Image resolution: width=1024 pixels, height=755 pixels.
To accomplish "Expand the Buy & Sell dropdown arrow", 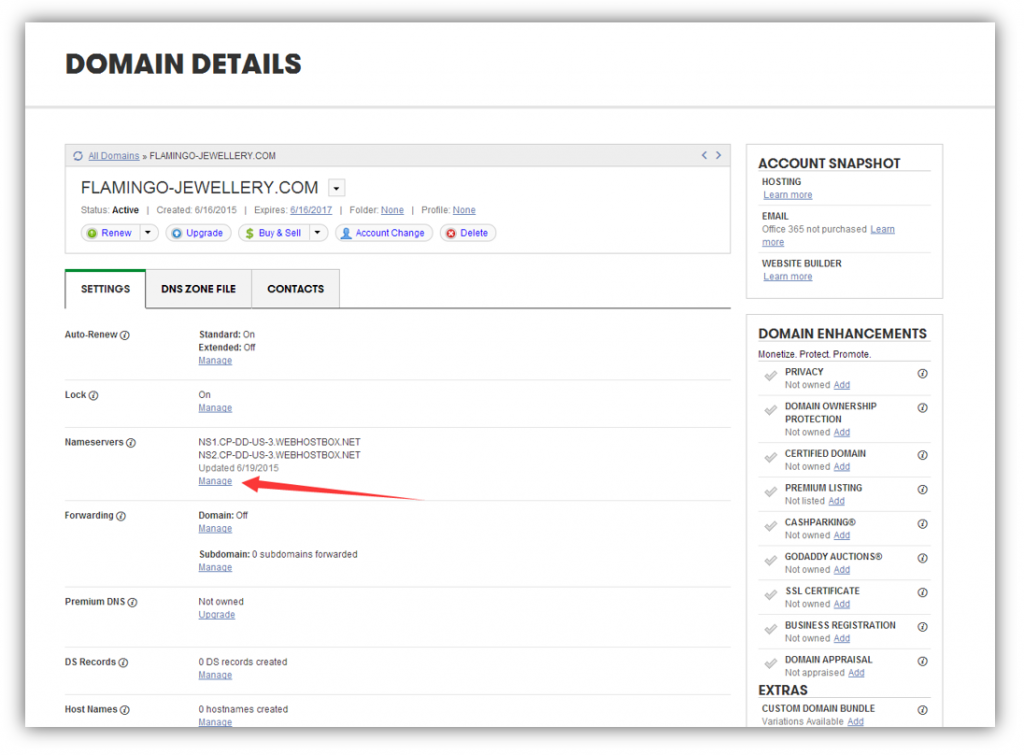I will (318, 233).
